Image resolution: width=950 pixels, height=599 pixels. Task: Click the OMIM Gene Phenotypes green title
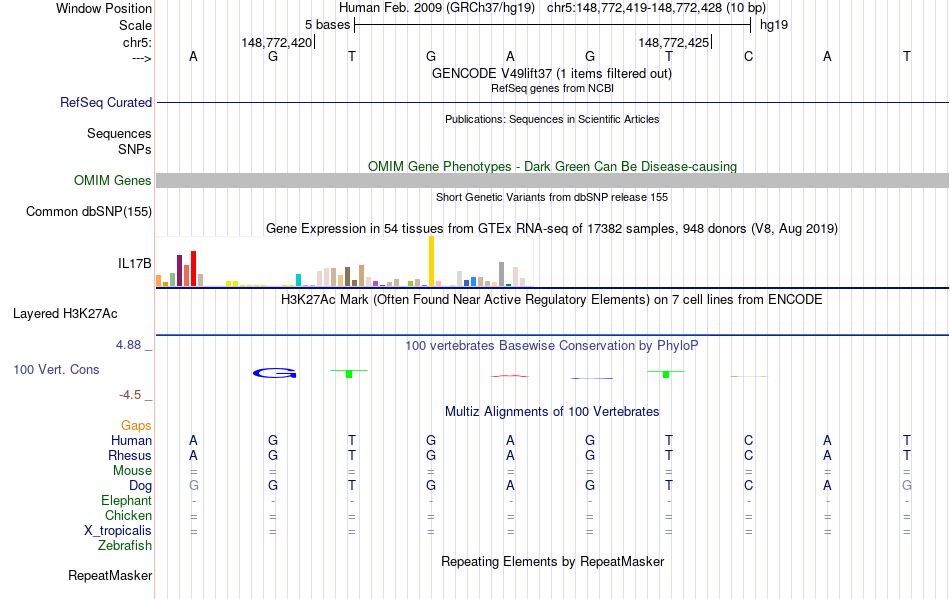pyautogui.click(x=552, y=167)
